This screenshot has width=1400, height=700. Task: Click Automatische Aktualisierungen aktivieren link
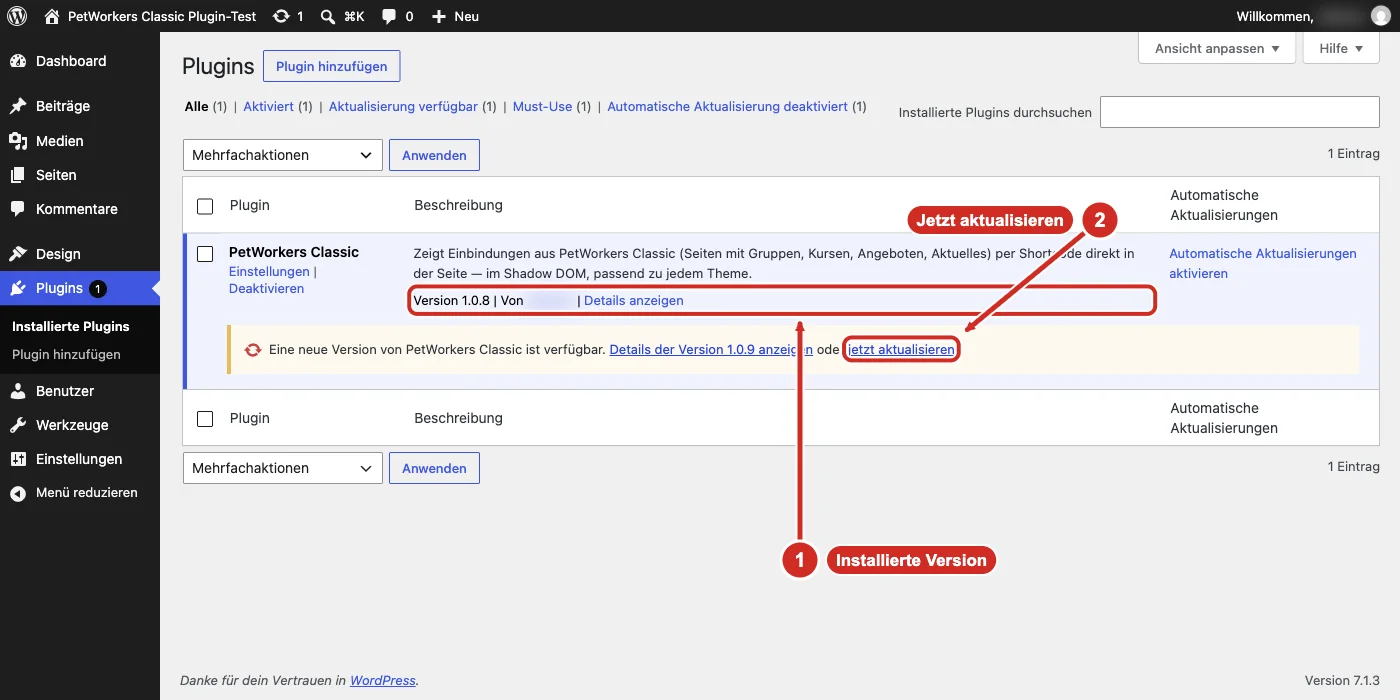[x=1263, y=263]
